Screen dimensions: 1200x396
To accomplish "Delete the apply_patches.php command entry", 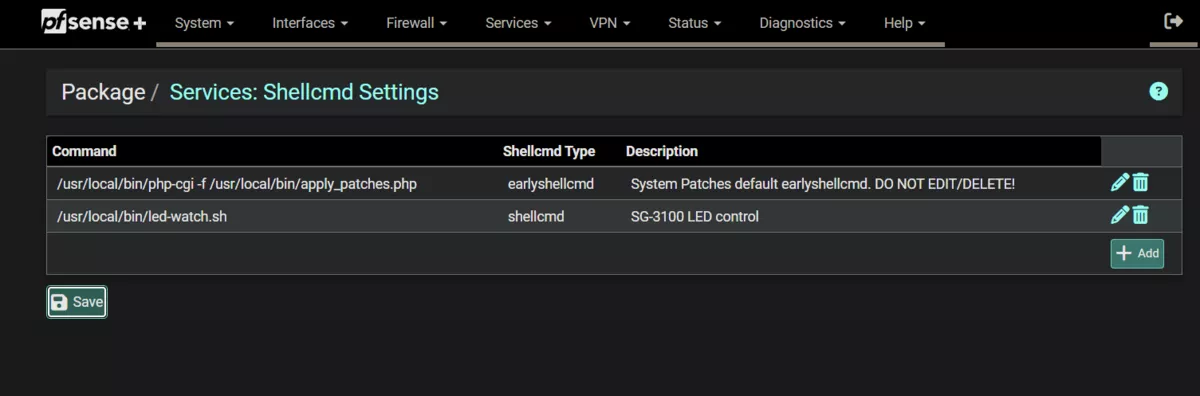I will pyautogui.click(x=1141, y=183).
